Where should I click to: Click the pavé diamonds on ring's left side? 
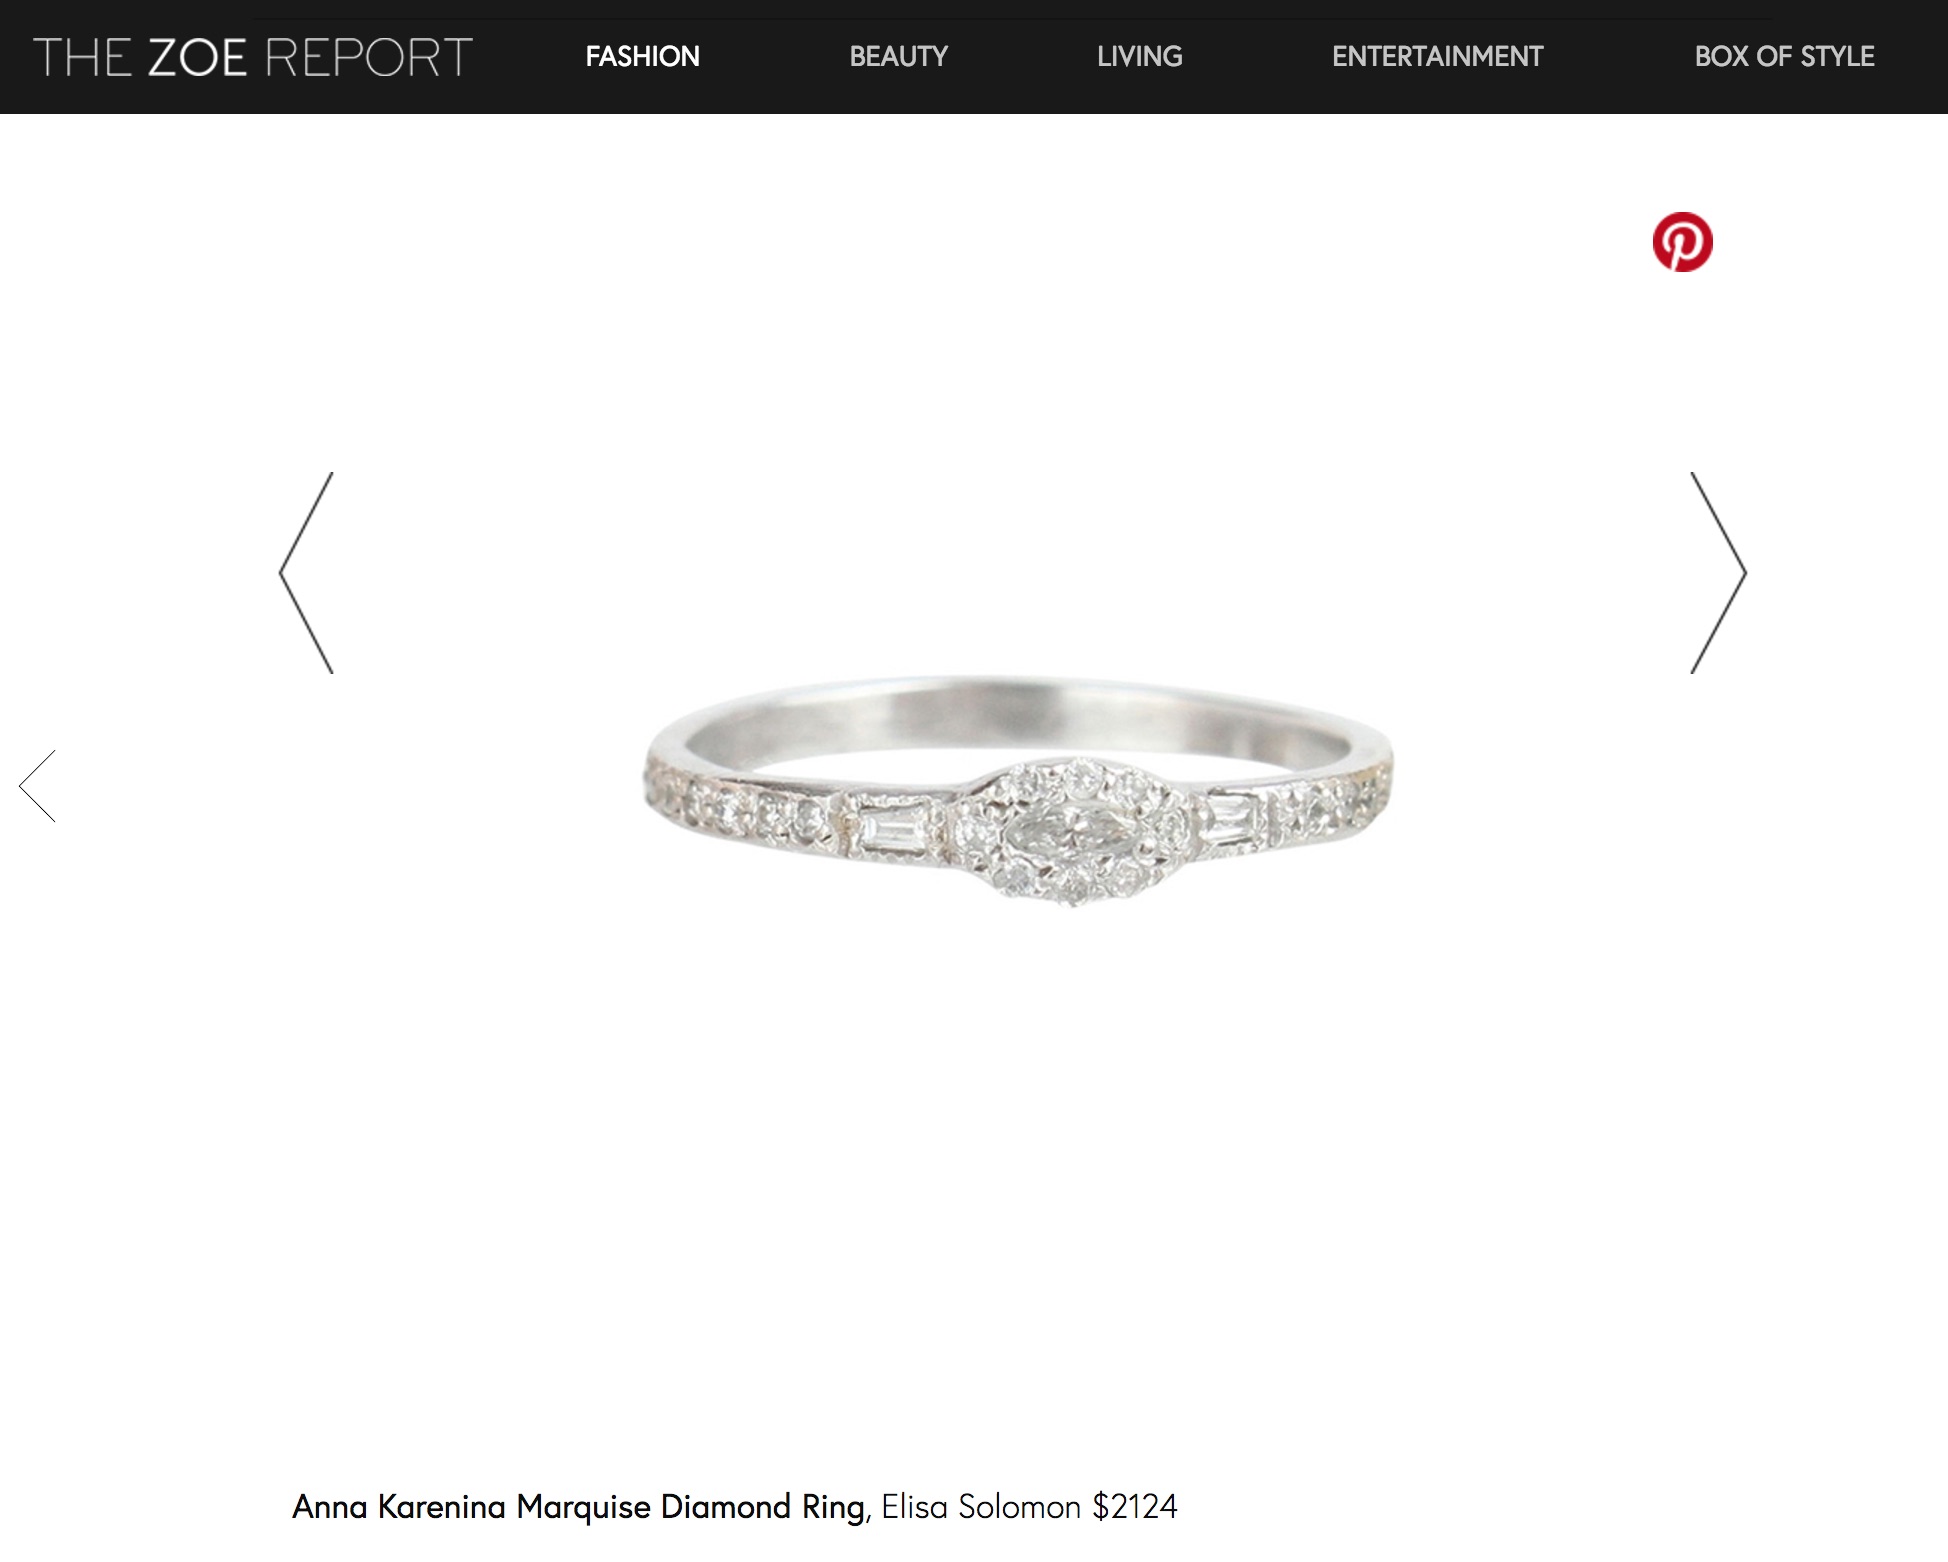pyautogui.click(x=740, y=810)
